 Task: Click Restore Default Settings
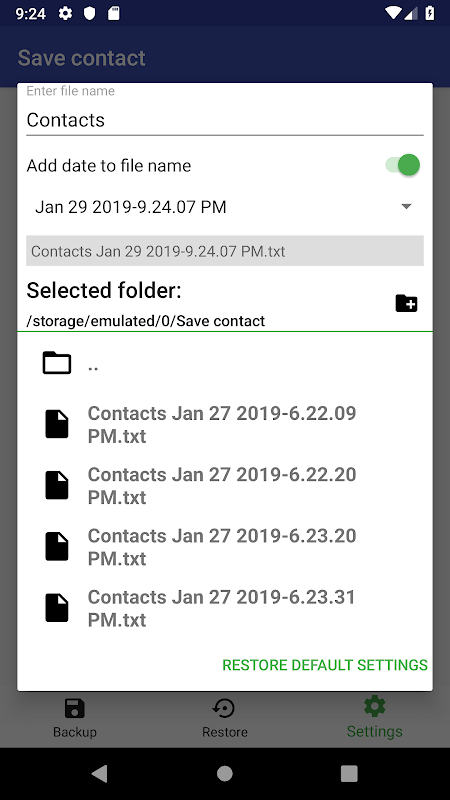click(x=325, y=665)
